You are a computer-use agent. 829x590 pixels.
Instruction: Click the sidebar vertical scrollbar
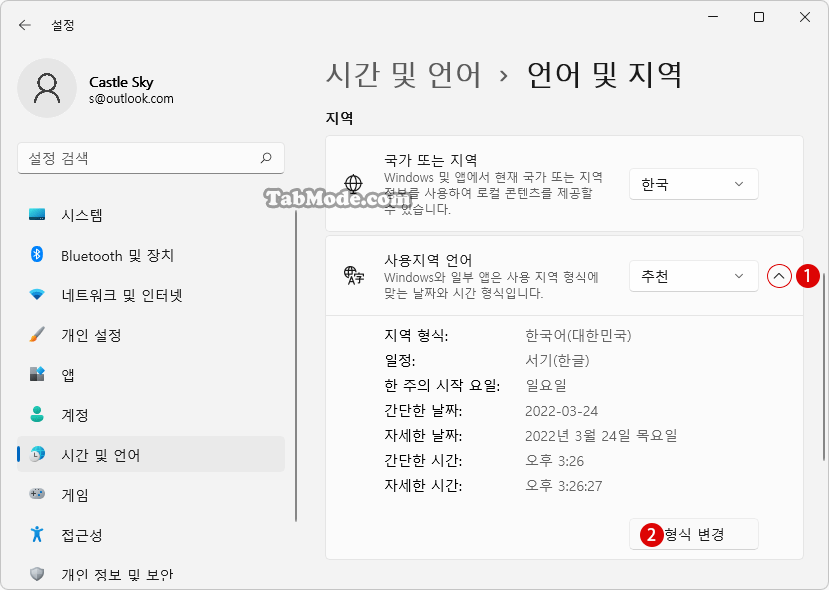tap(296, 366)
